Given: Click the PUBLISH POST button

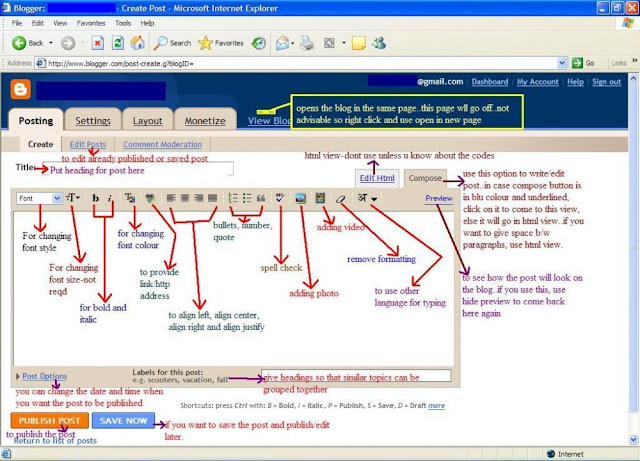Looking at the screenshot, I should tap(49, 420).
